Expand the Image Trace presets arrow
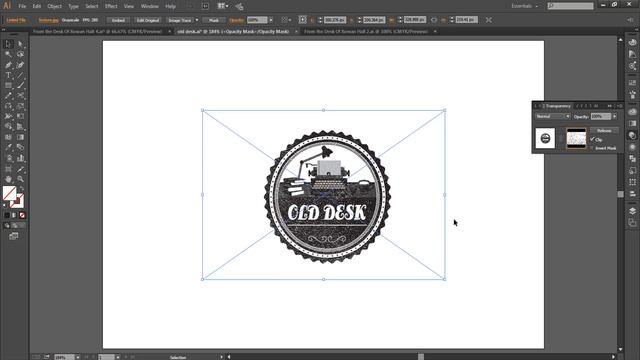 coord(197,20)
